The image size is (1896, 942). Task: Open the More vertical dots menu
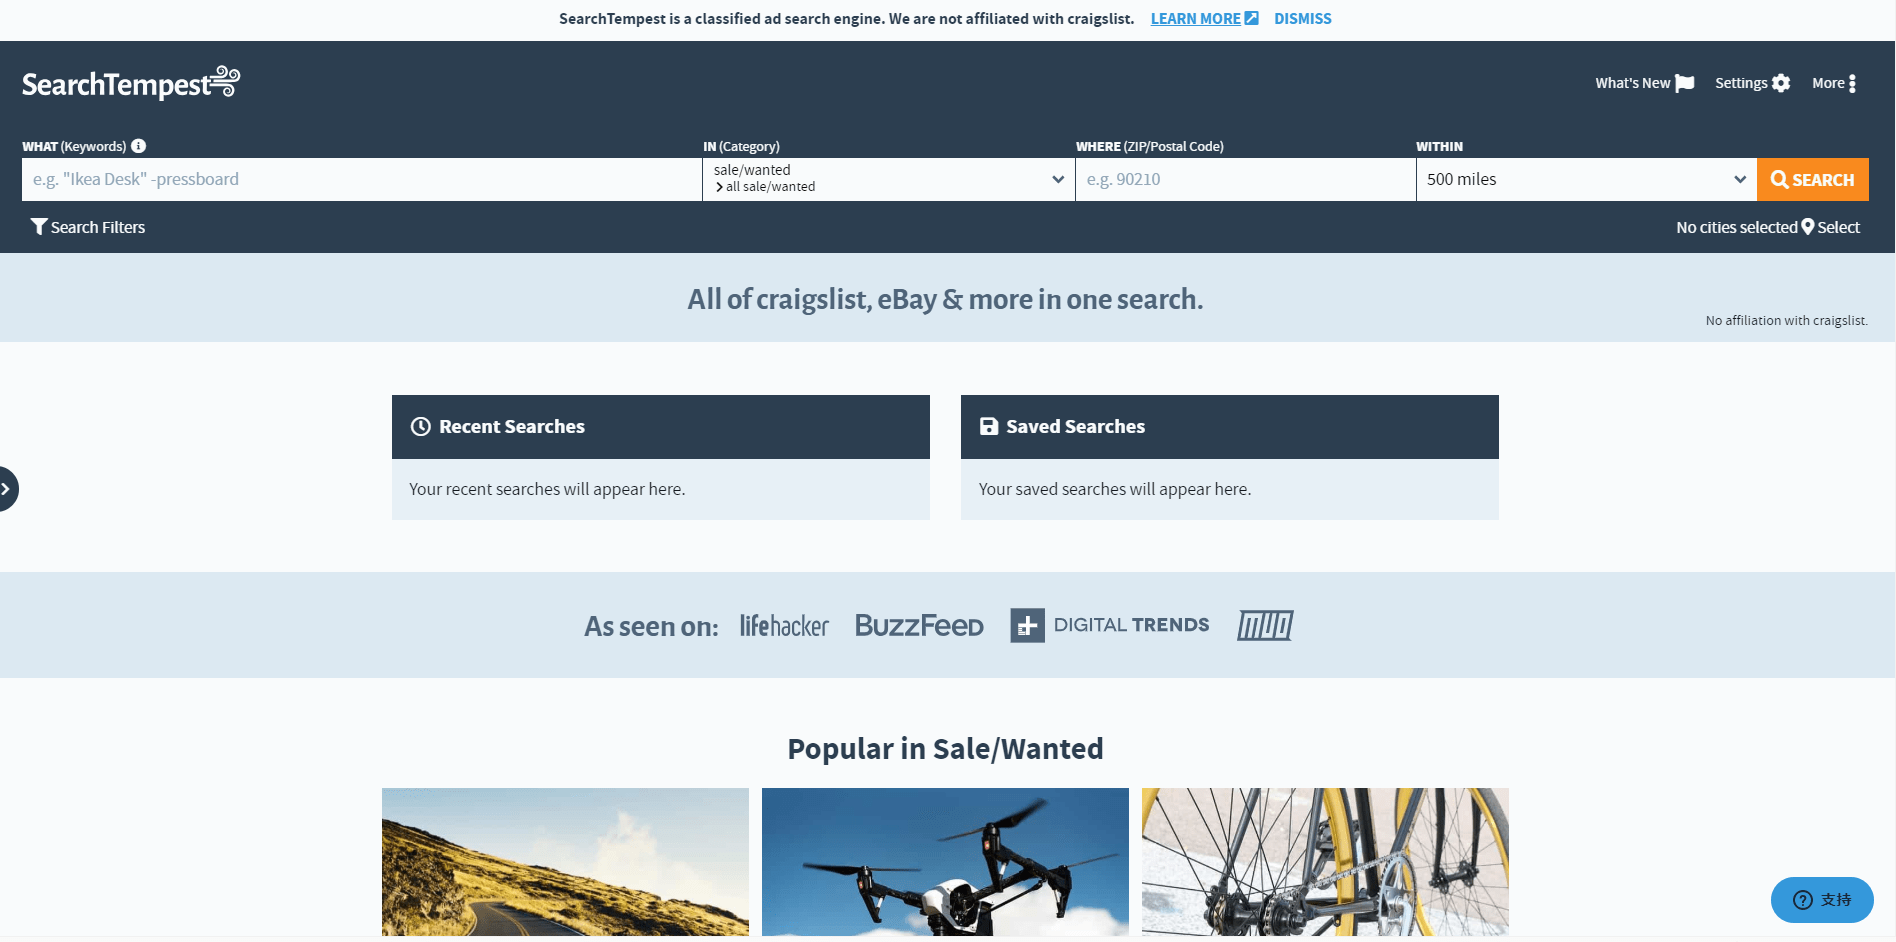(x=1852, y=83)
